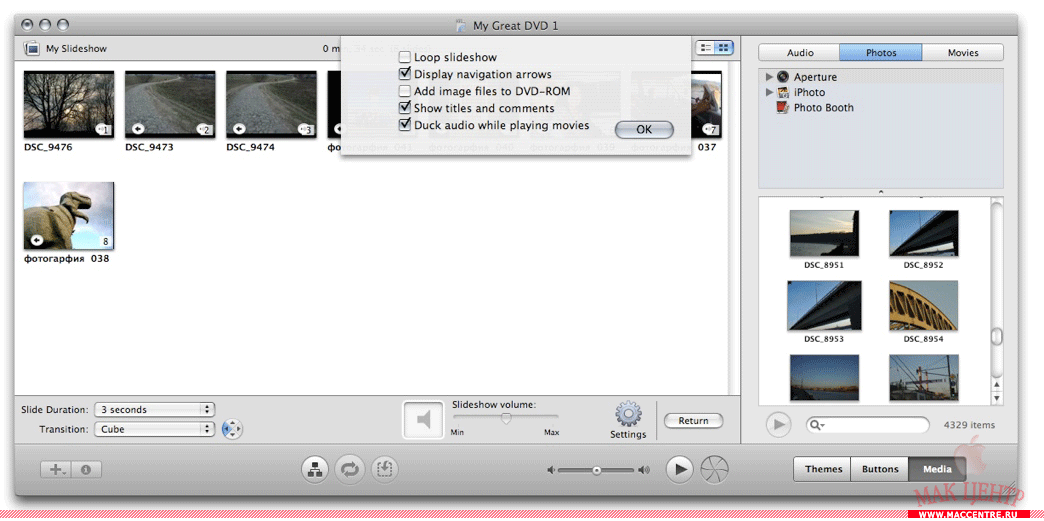Viewport: 1044px width, 521px height.
Task: Select the Aperture library
Action: (807, 77)
